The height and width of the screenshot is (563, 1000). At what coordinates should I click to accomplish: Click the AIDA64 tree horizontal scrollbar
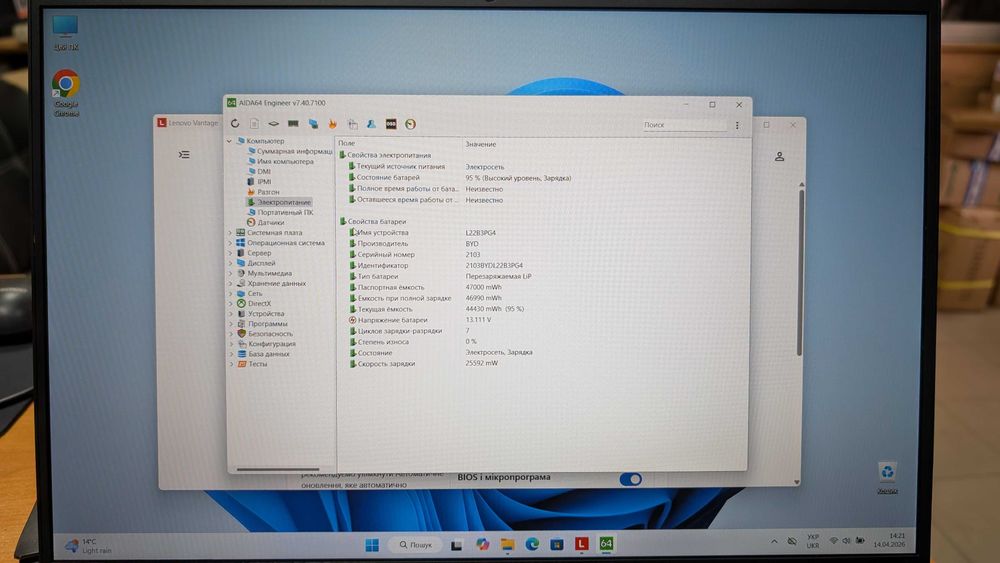pos(278,469)
